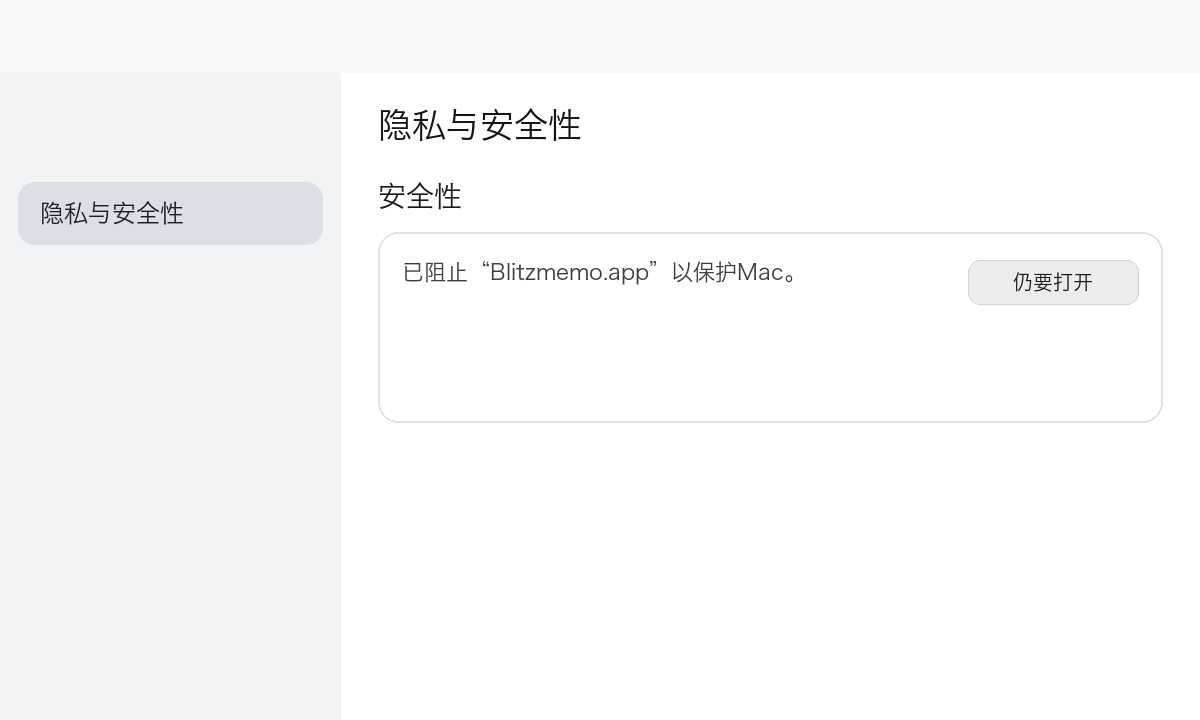This screenshot has height=720, width=1200.
Task: Click the Privacy & Security sidebar button
Action: [170, 213]
